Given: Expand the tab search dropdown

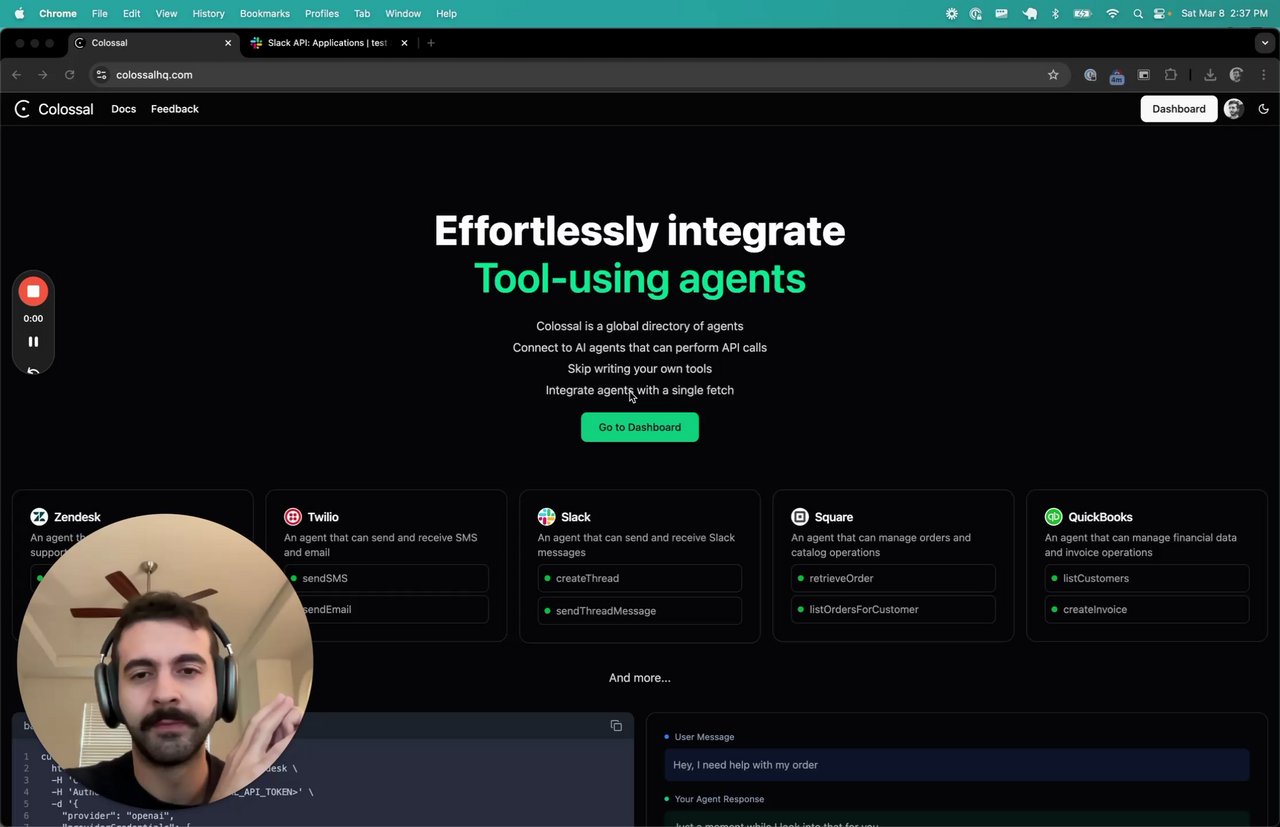Looking at the screenshot, I should click(x=1265, y=43).
